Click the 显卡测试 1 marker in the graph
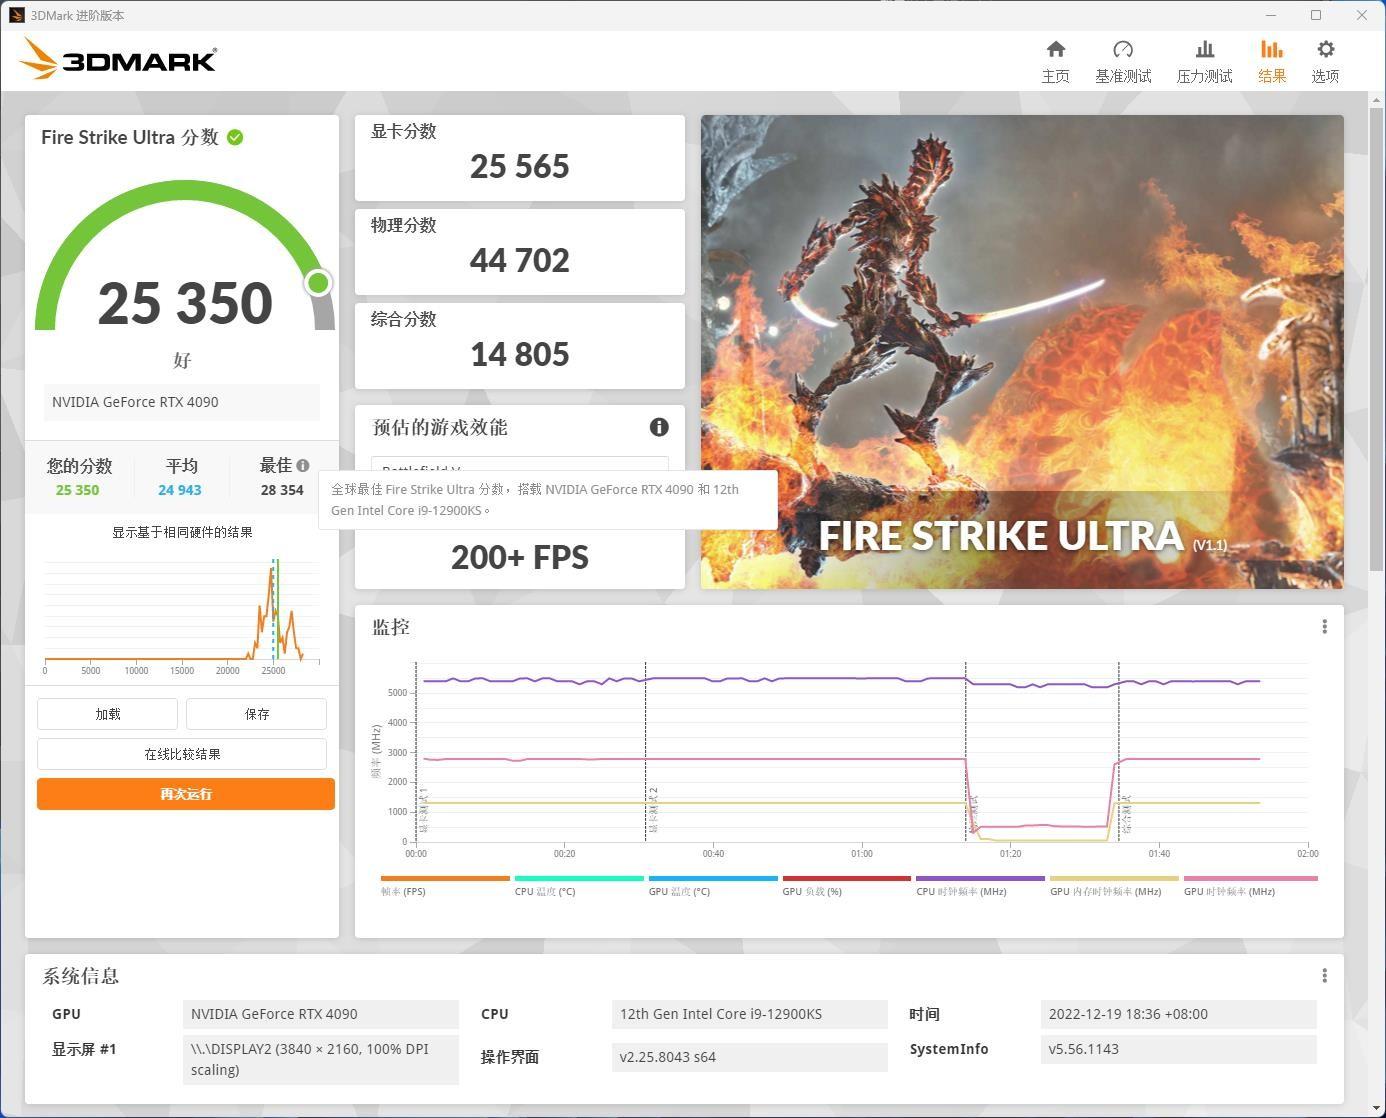Viewport: 1386px width, 1118px height. click(x=424, y=810)
